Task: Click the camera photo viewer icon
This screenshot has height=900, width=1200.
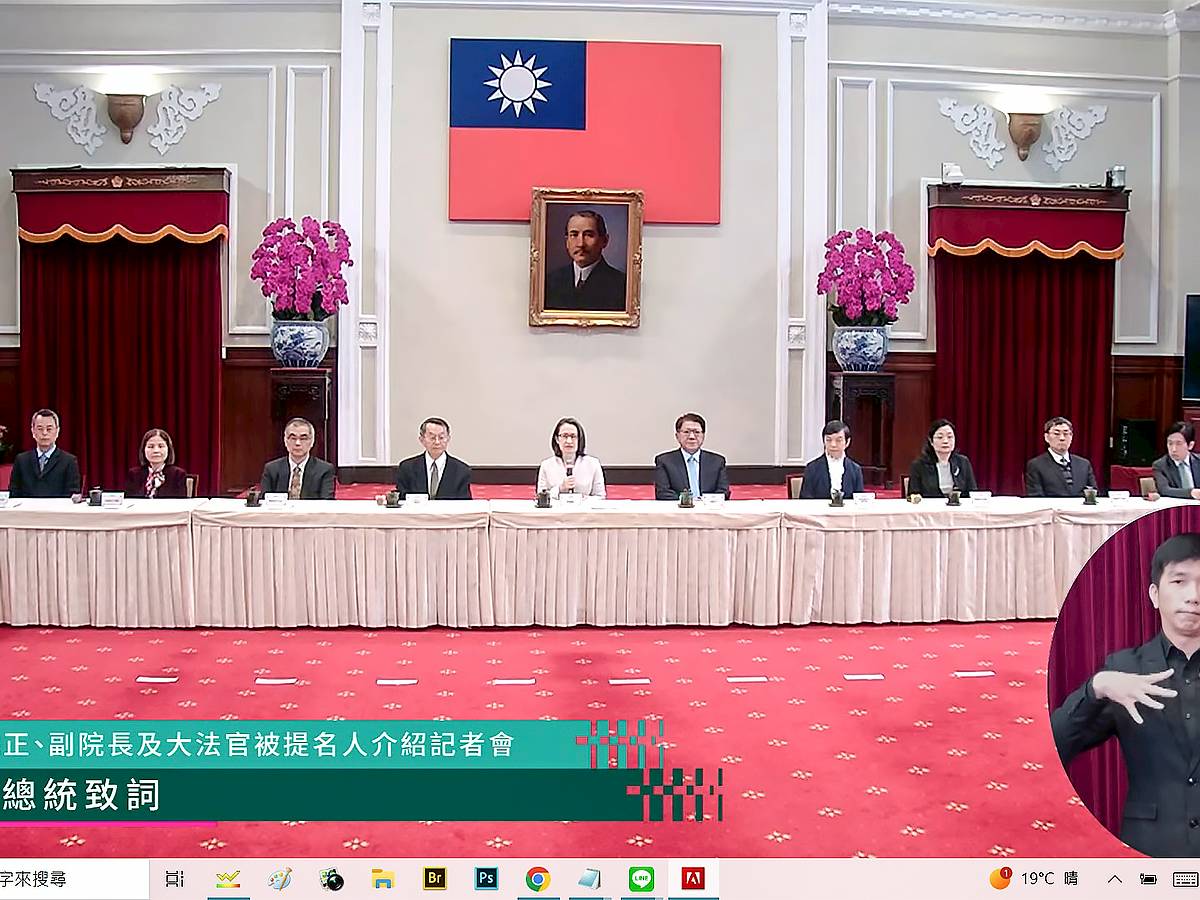Action: coord(331,879)
